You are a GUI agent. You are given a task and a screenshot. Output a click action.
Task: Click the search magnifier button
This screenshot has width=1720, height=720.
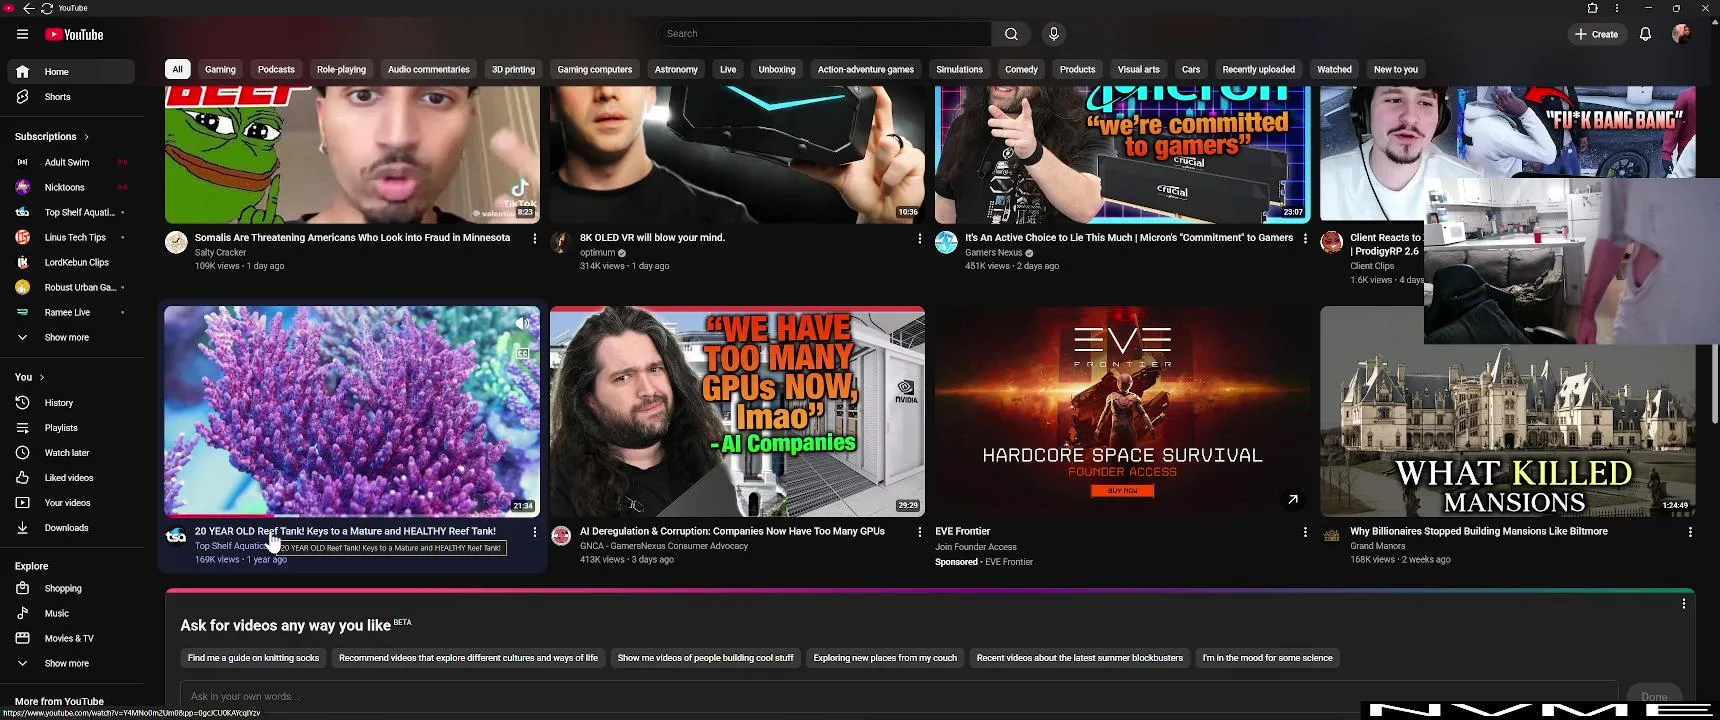(1011, 34)
